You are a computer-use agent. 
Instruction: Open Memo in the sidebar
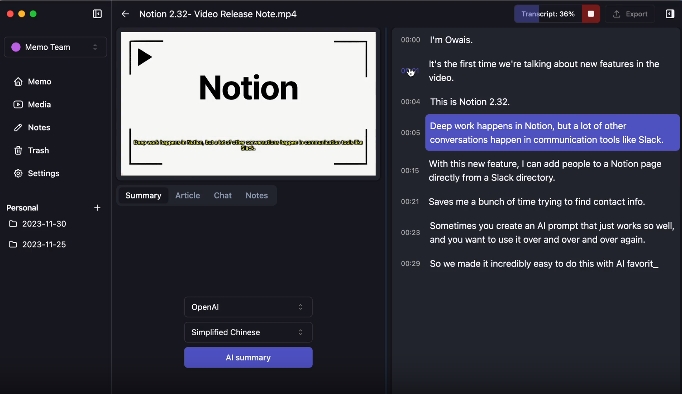point(39,82)
